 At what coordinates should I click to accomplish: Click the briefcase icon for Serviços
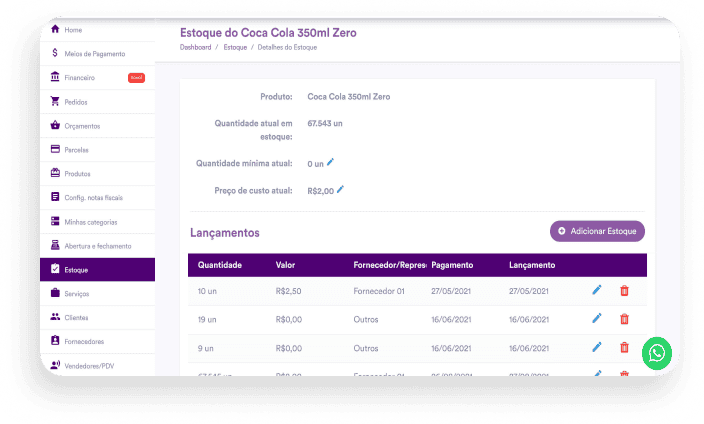(55, 293)
